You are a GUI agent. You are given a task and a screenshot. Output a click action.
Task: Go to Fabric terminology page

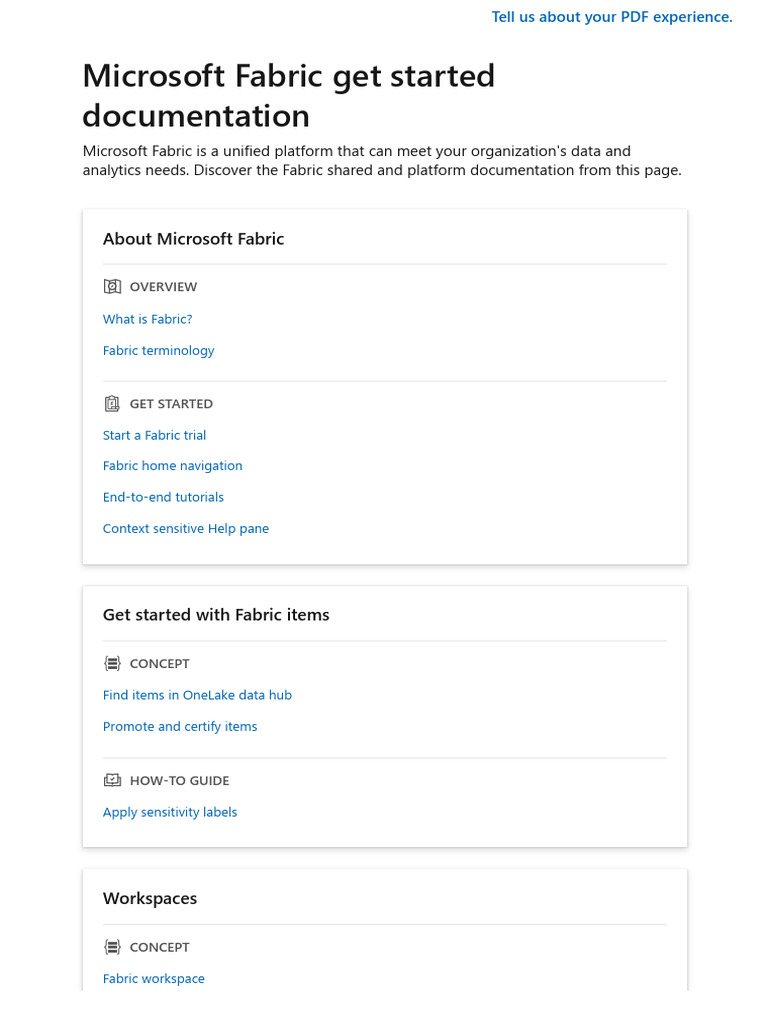pos(158,351)
